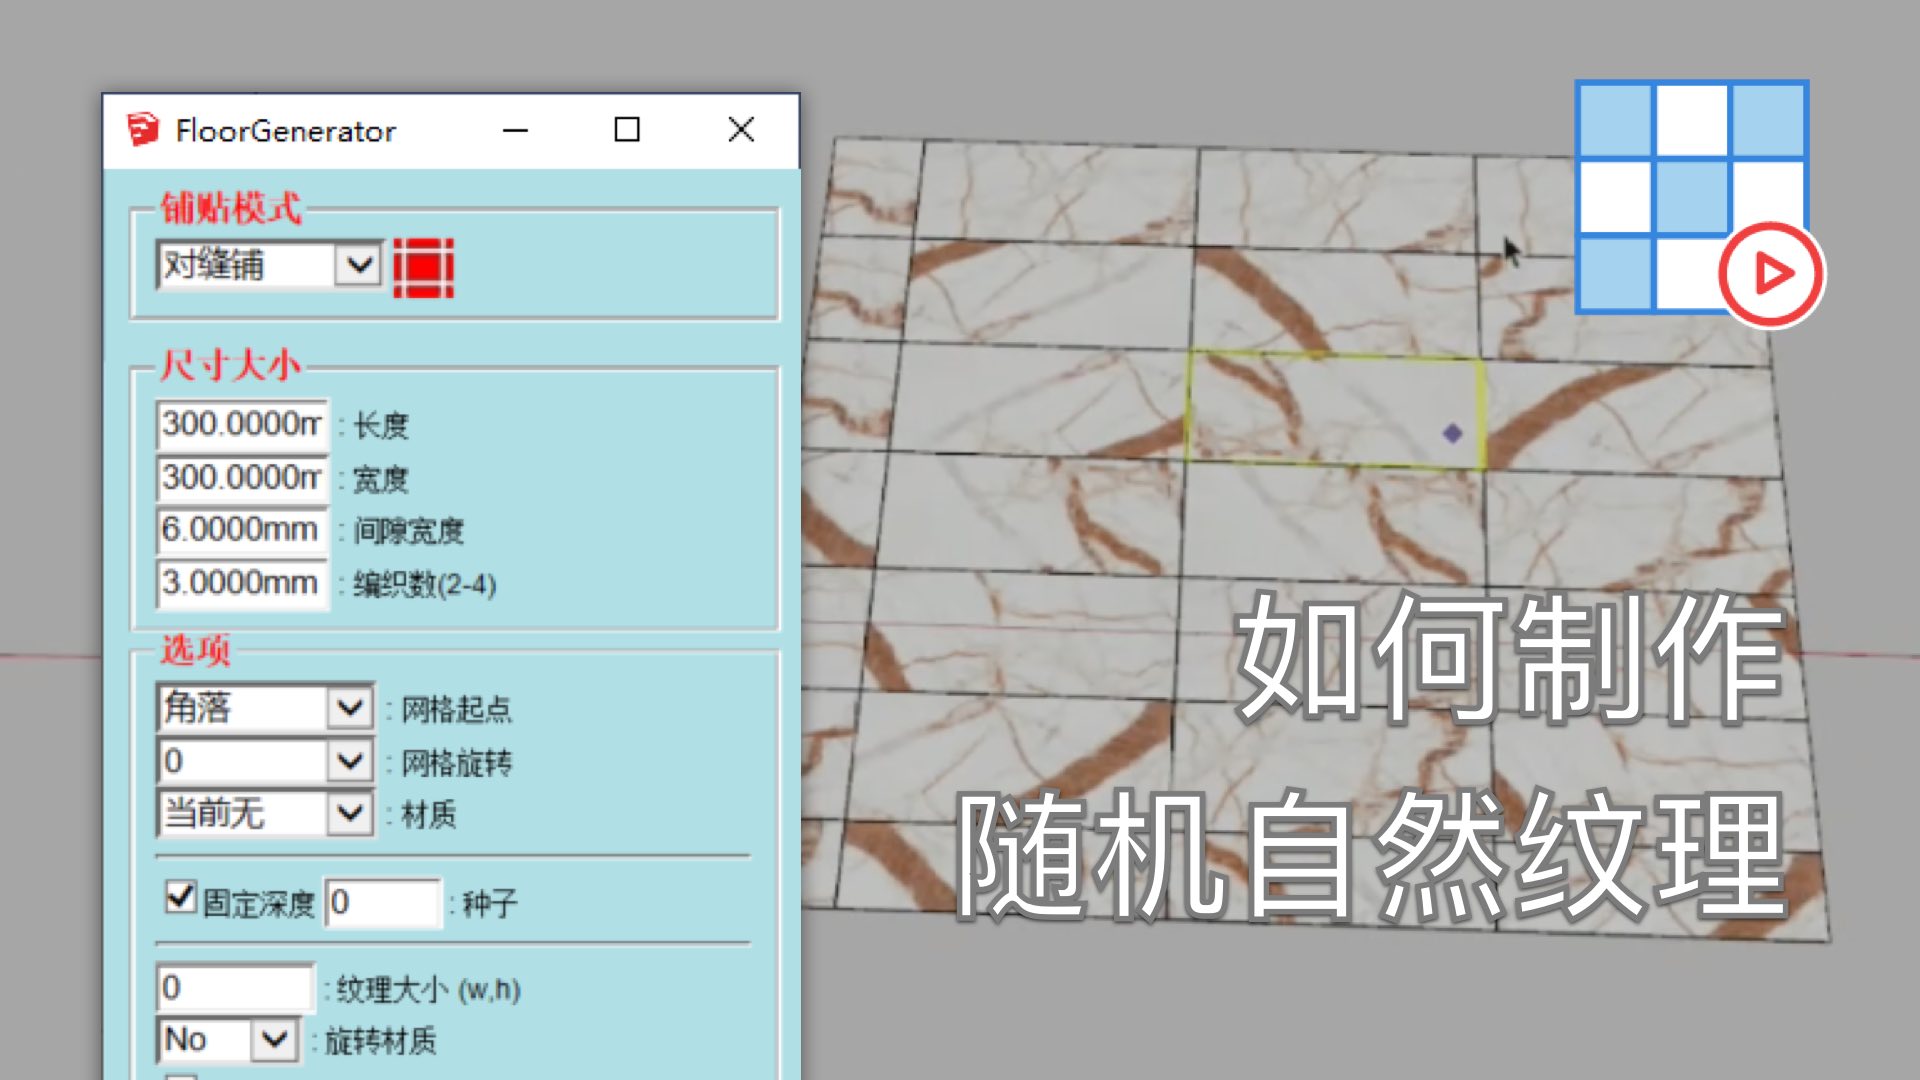Screen dimensions: 1920x1080
Task: Select the 宽度 input field
Action: [x=240, y=477]
